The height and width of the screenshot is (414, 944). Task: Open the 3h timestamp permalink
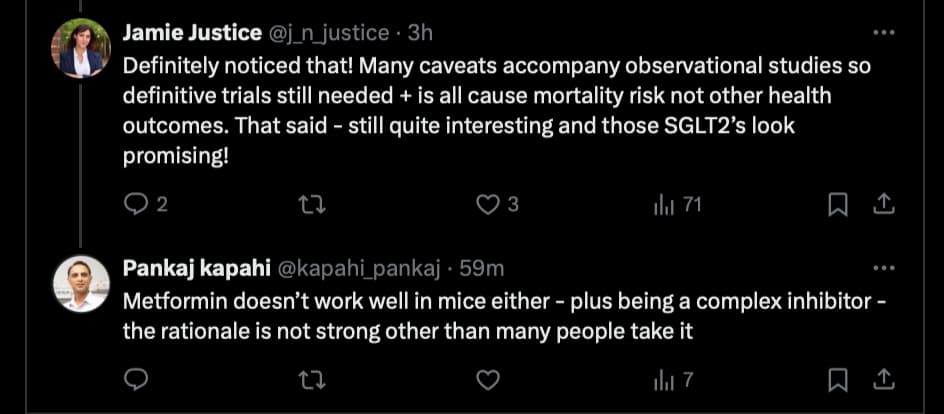click(x=420, y=33)
